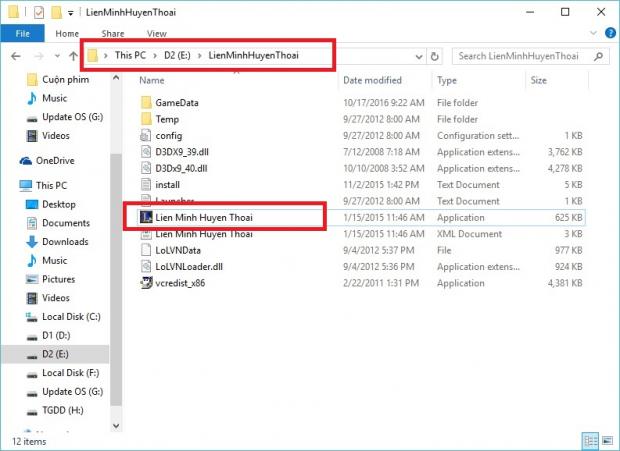Open the GameData folder
This screenshot has height=451, width=620.
click(176, 103)
